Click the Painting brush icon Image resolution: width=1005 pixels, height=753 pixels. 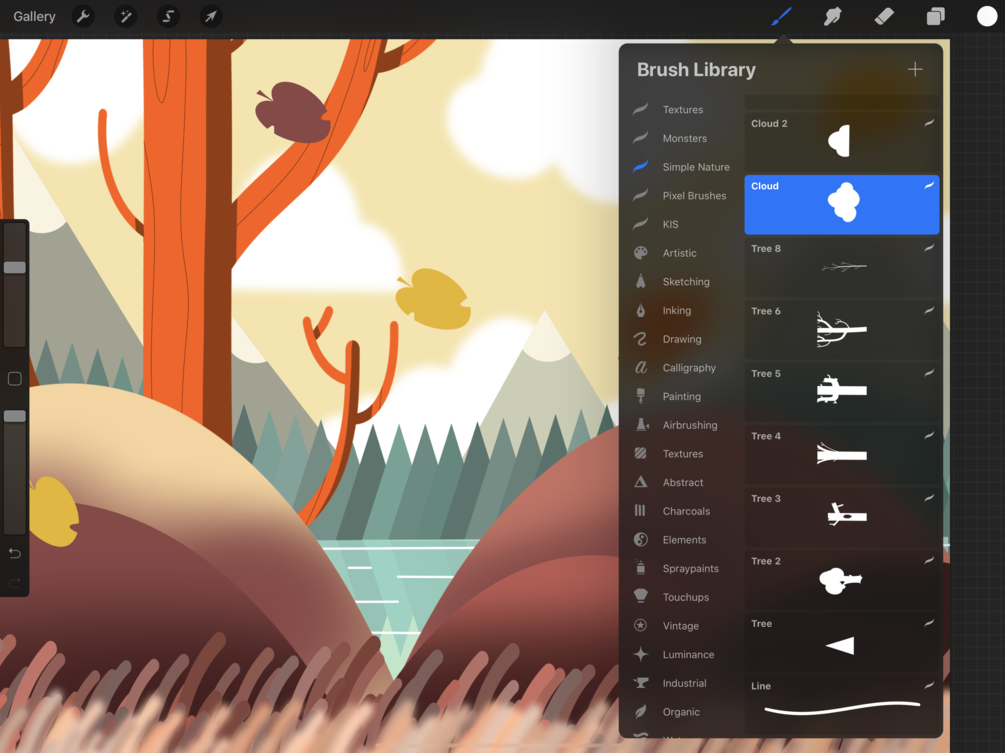pos(640,396)
